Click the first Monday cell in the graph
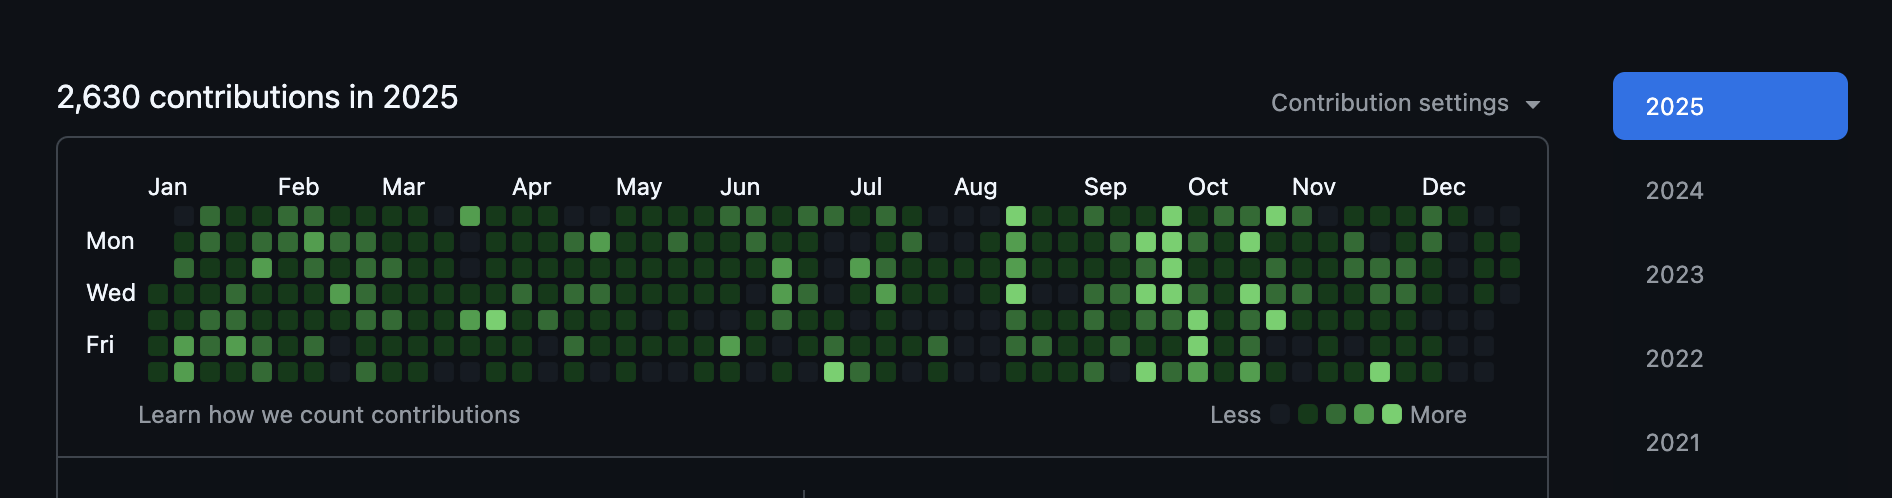1892x498 pixels. (184, 242)
